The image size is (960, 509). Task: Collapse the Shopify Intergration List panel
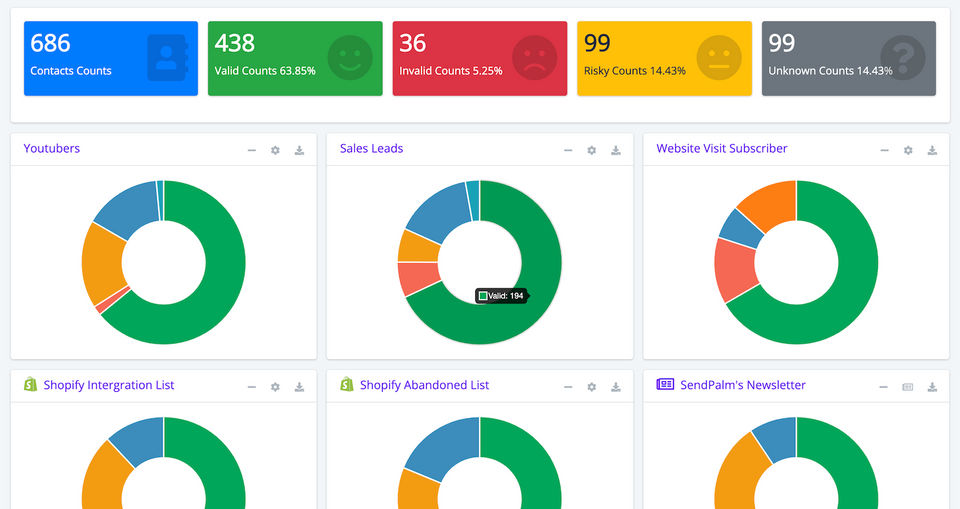[252, 387]
